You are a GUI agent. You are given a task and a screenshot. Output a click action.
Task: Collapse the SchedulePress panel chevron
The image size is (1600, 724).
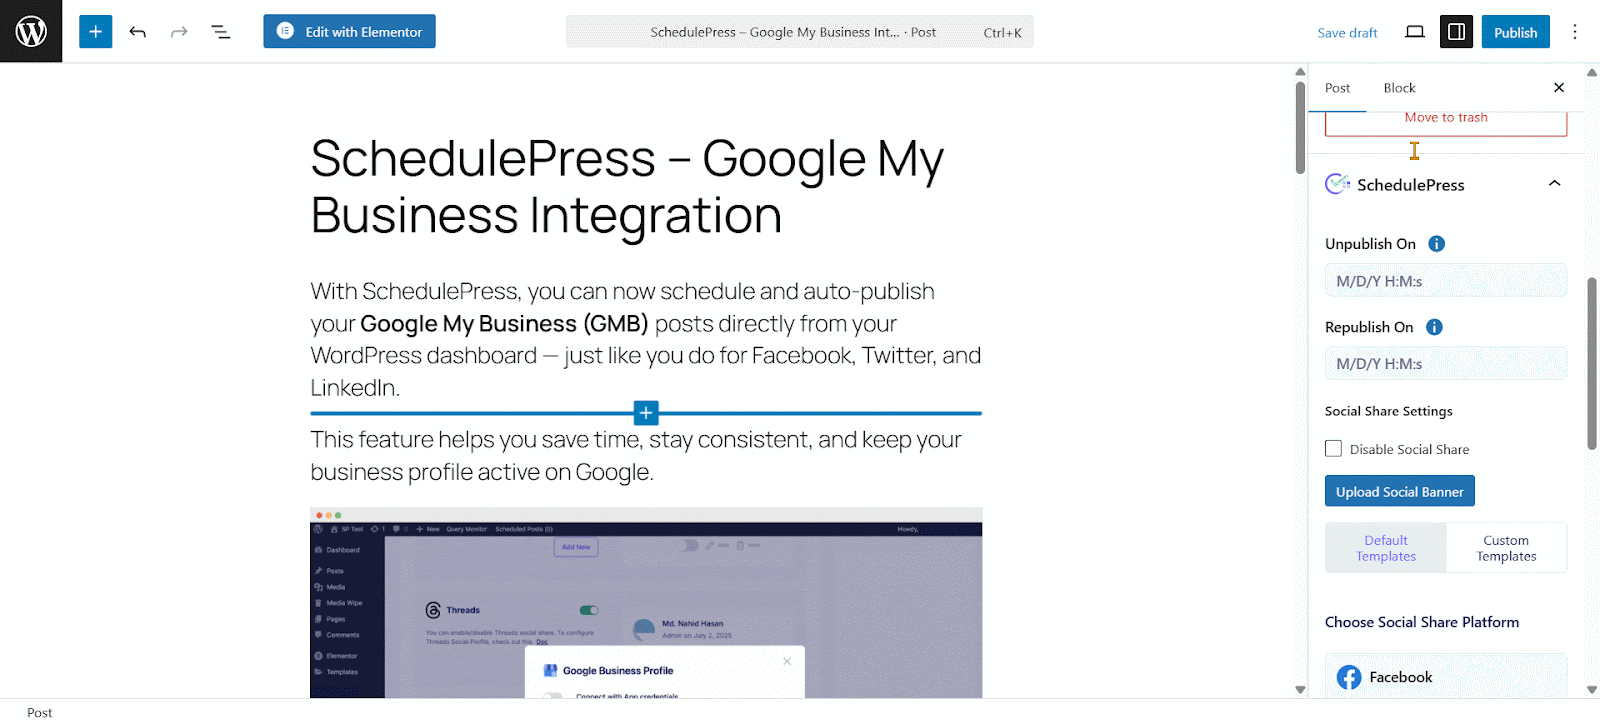click(x=1554, y=184)
